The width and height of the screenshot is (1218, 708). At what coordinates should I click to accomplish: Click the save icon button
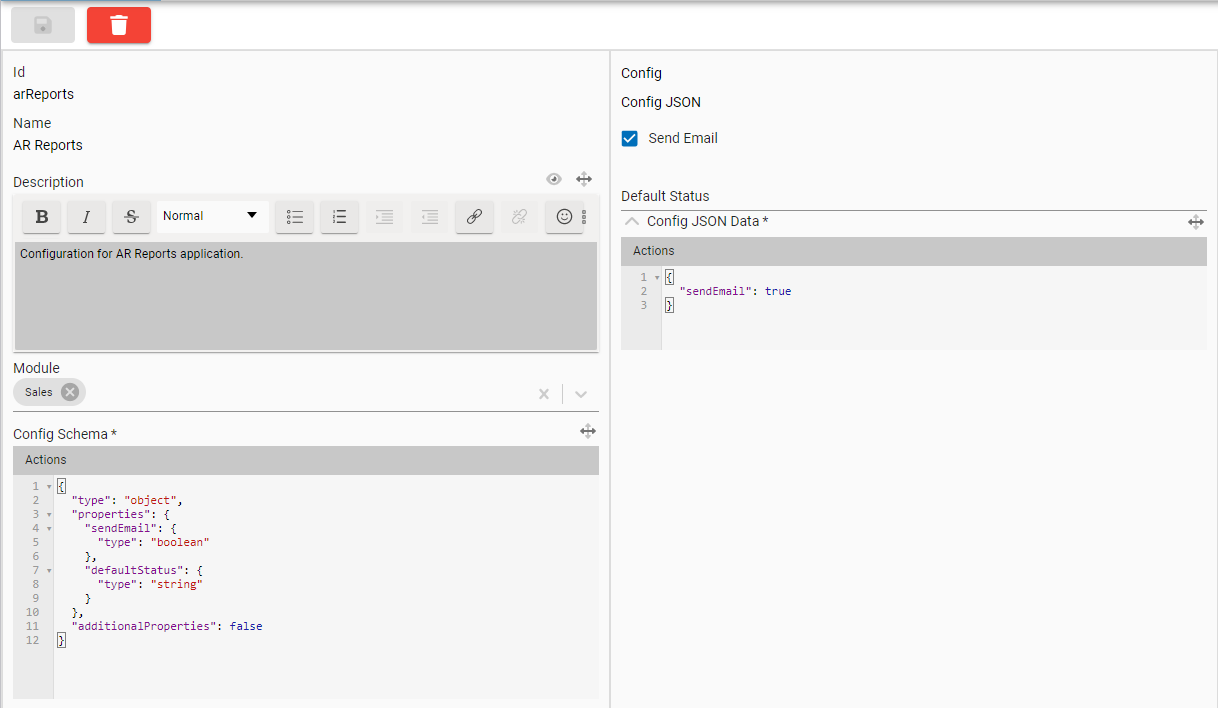coord(43,25)
